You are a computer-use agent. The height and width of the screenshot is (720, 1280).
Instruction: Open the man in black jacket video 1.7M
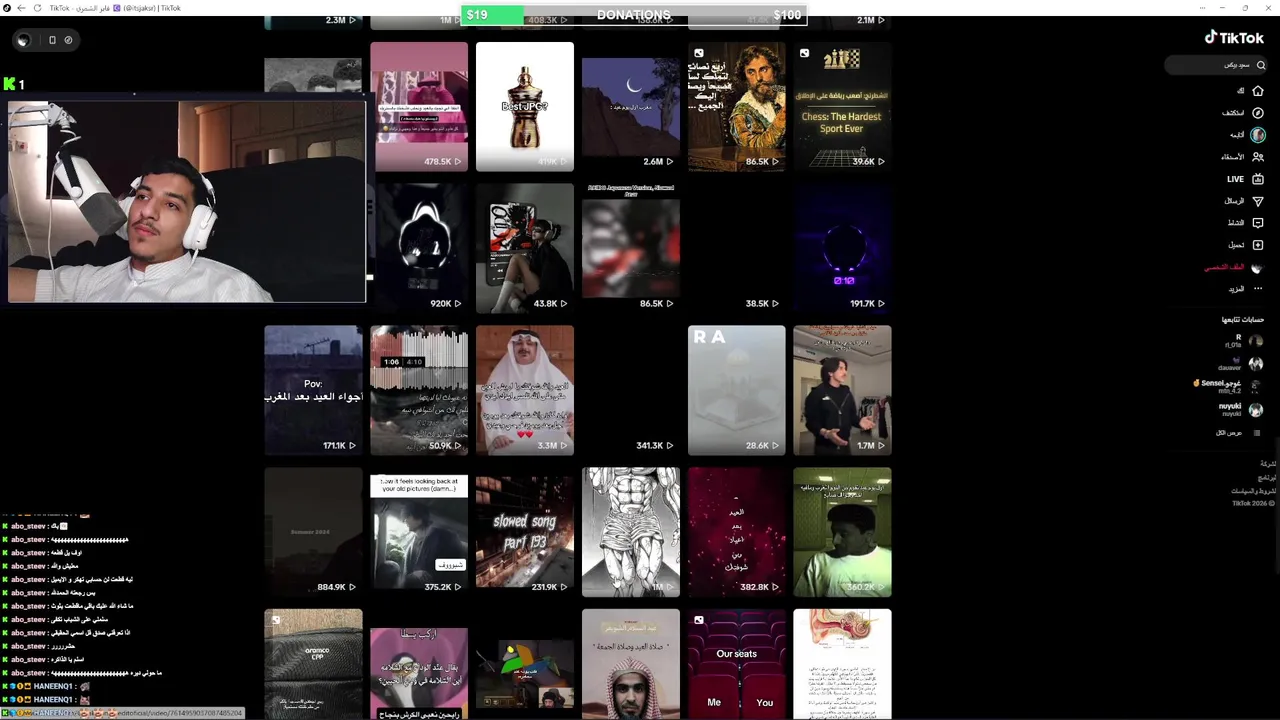pyautogui.click(x=842, y=390)
